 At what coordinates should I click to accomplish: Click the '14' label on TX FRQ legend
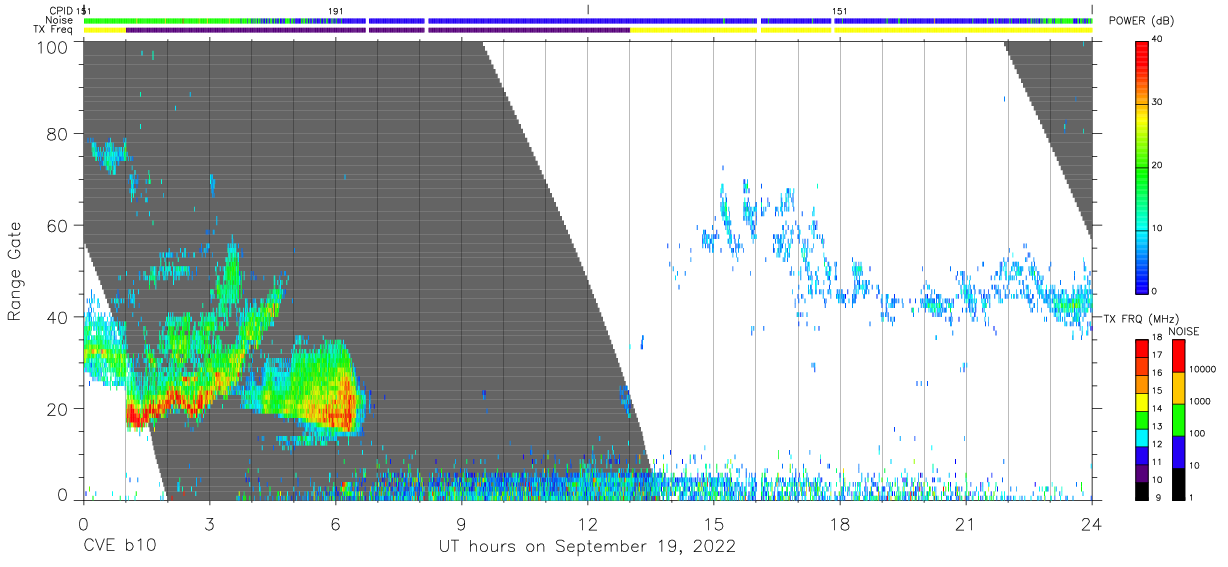click(x=1157, y=408)
